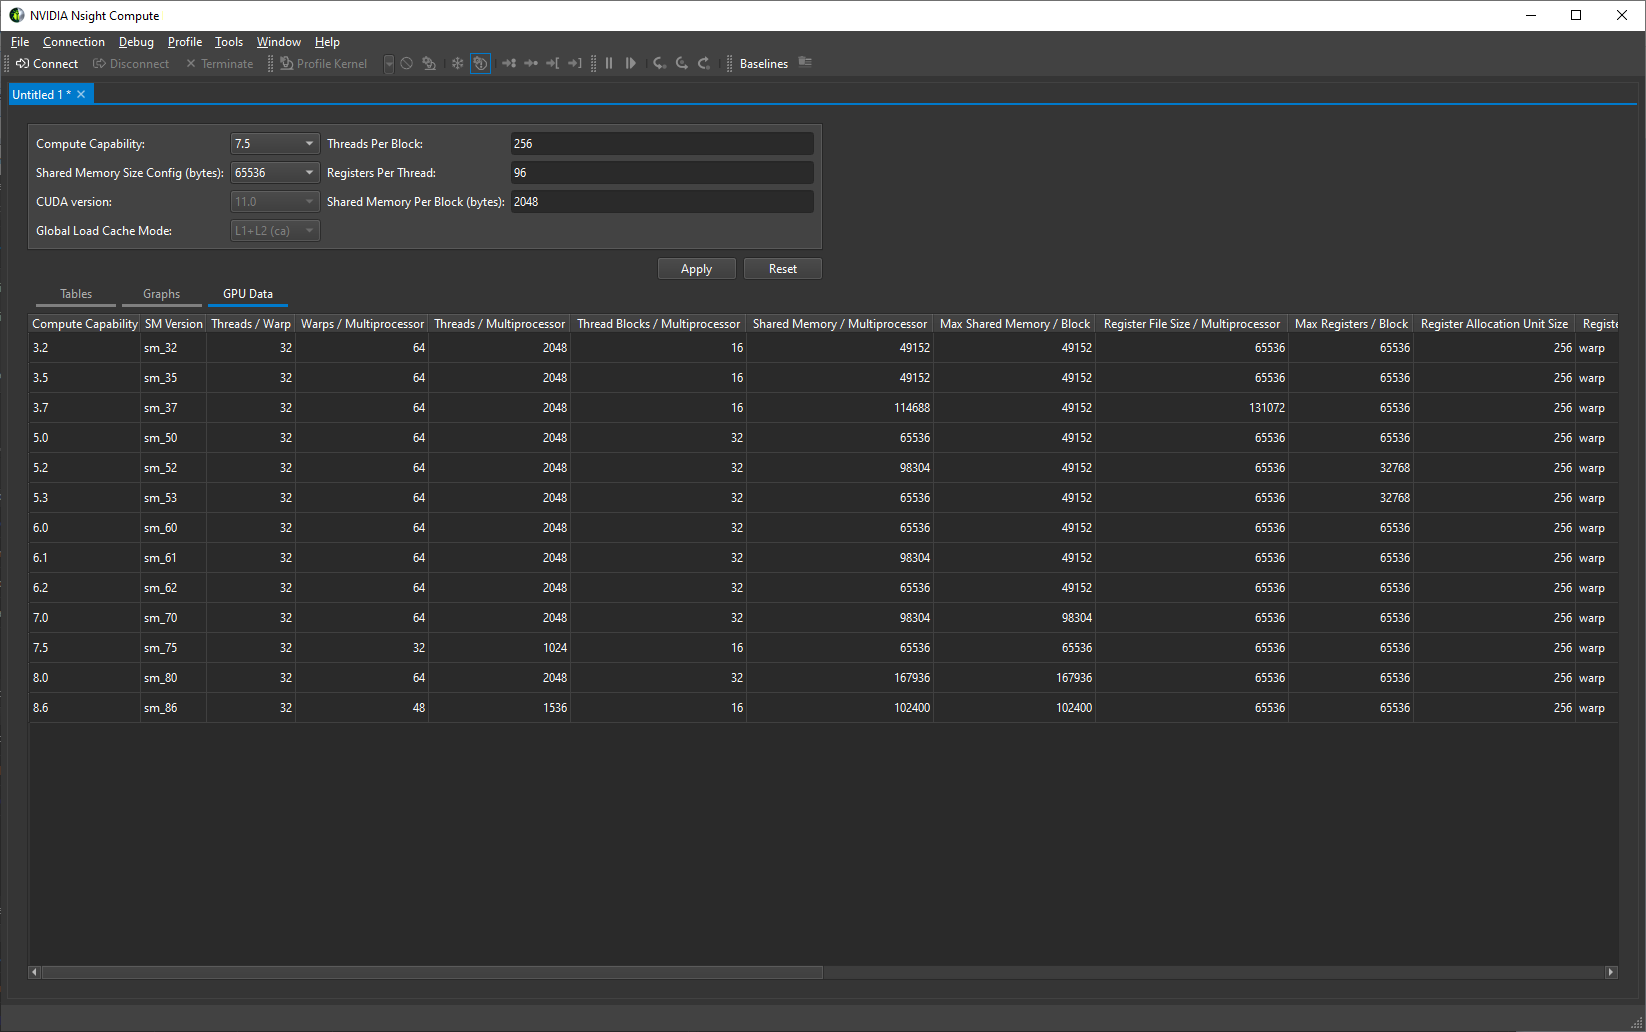The height and width of the screenshot is (1032, 1646).
Task: Click the Warps / Multiprocessor column header
Action: pos(362,324)
